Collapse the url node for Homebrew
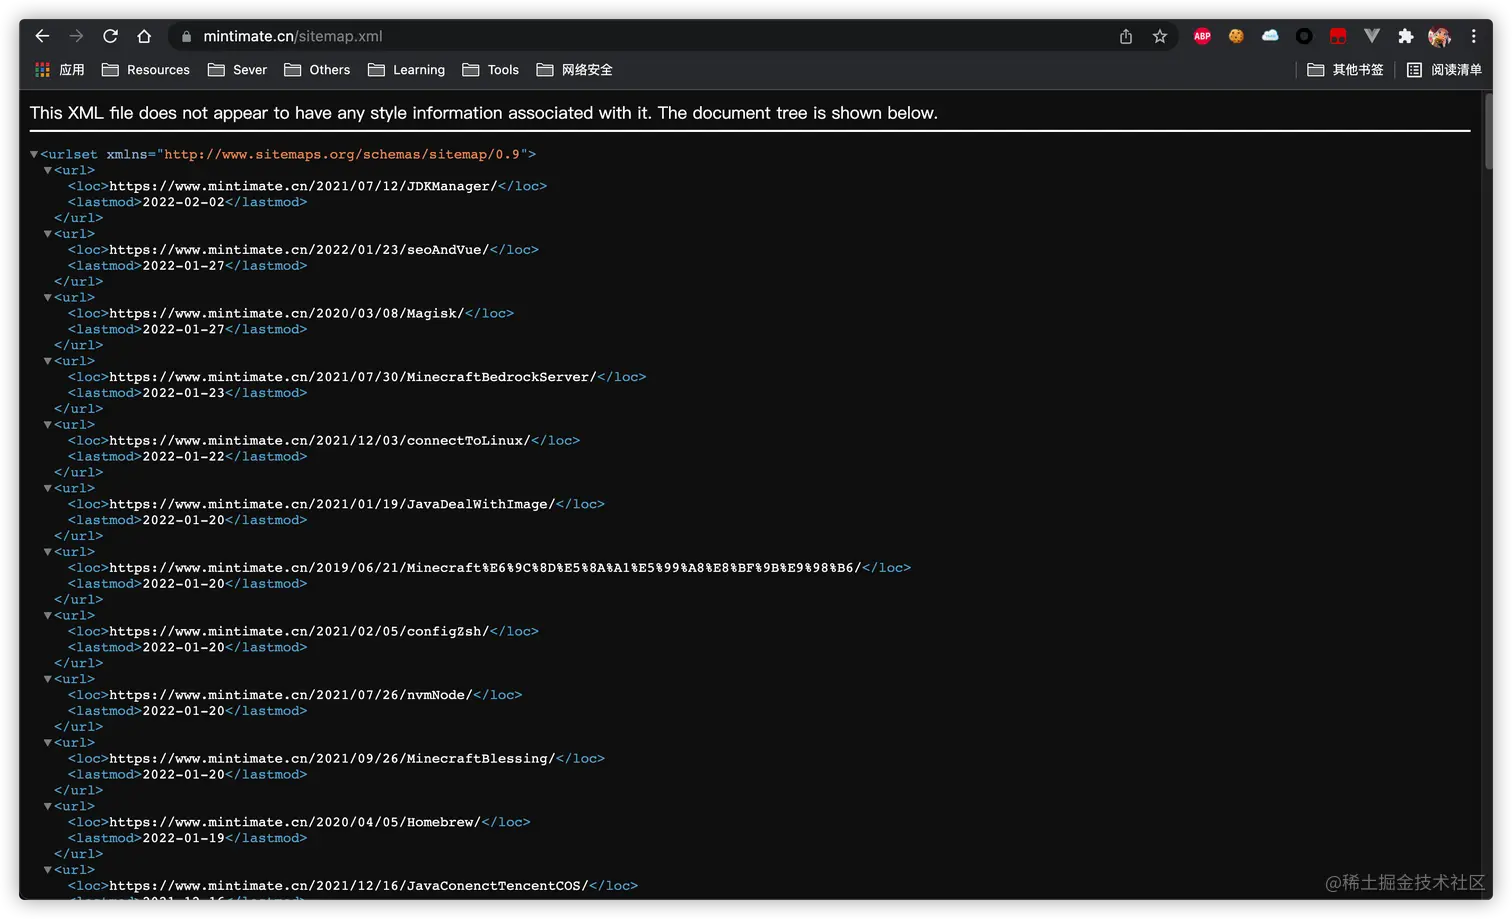Viewport: 1512px width, 919px height. 48,806
